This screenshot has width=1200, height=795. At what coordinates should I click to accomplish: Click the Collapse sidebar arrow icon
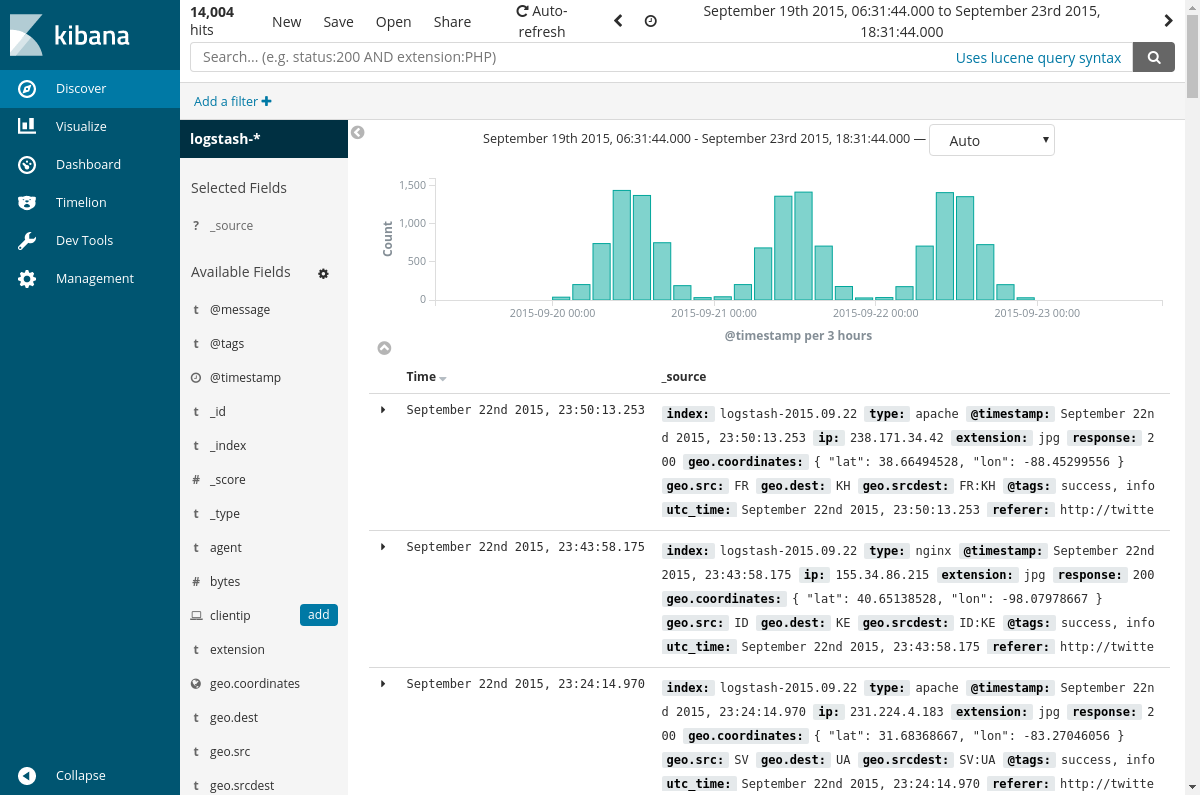(28, 776)
